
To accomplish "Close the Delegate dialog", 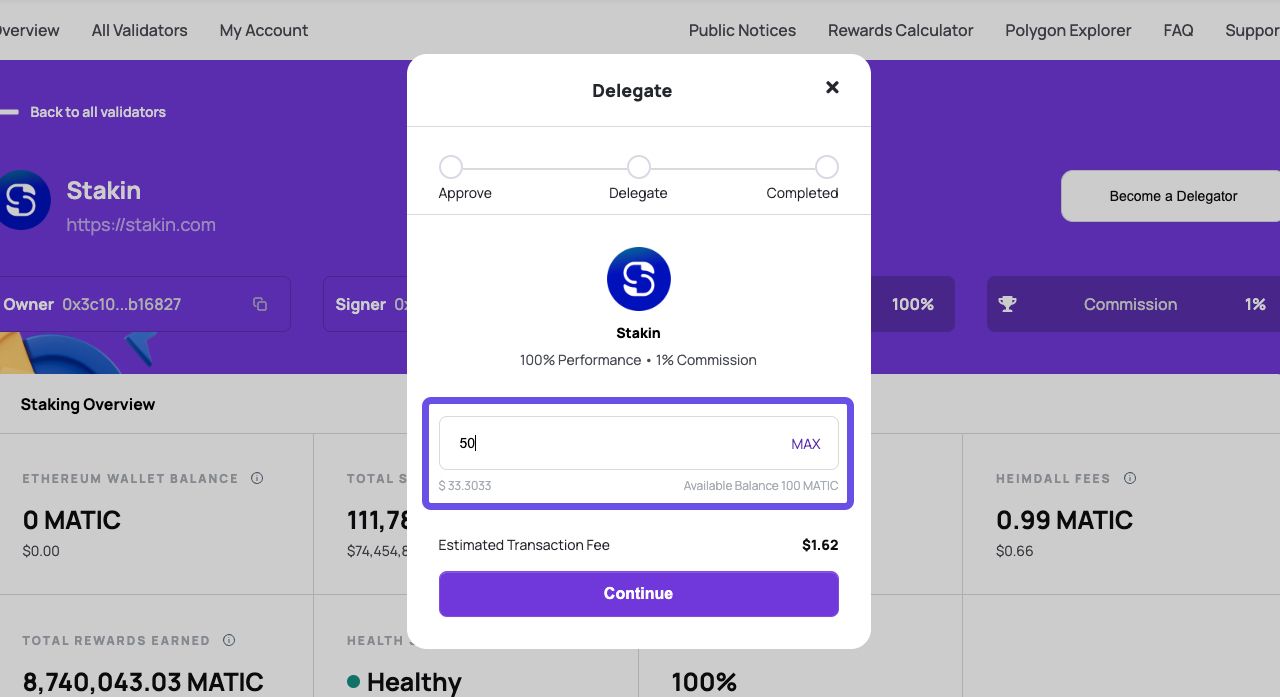I will (832, 88).
